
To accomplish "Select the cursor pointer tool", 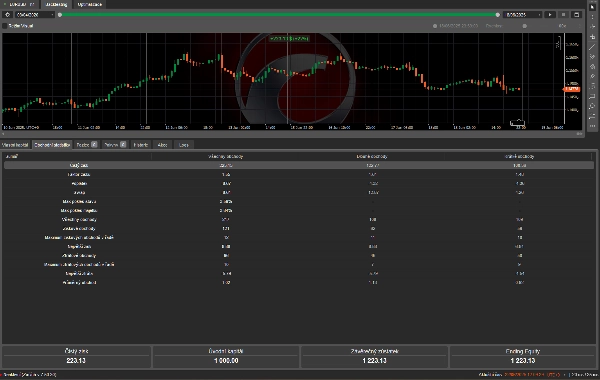I will 592,7.
